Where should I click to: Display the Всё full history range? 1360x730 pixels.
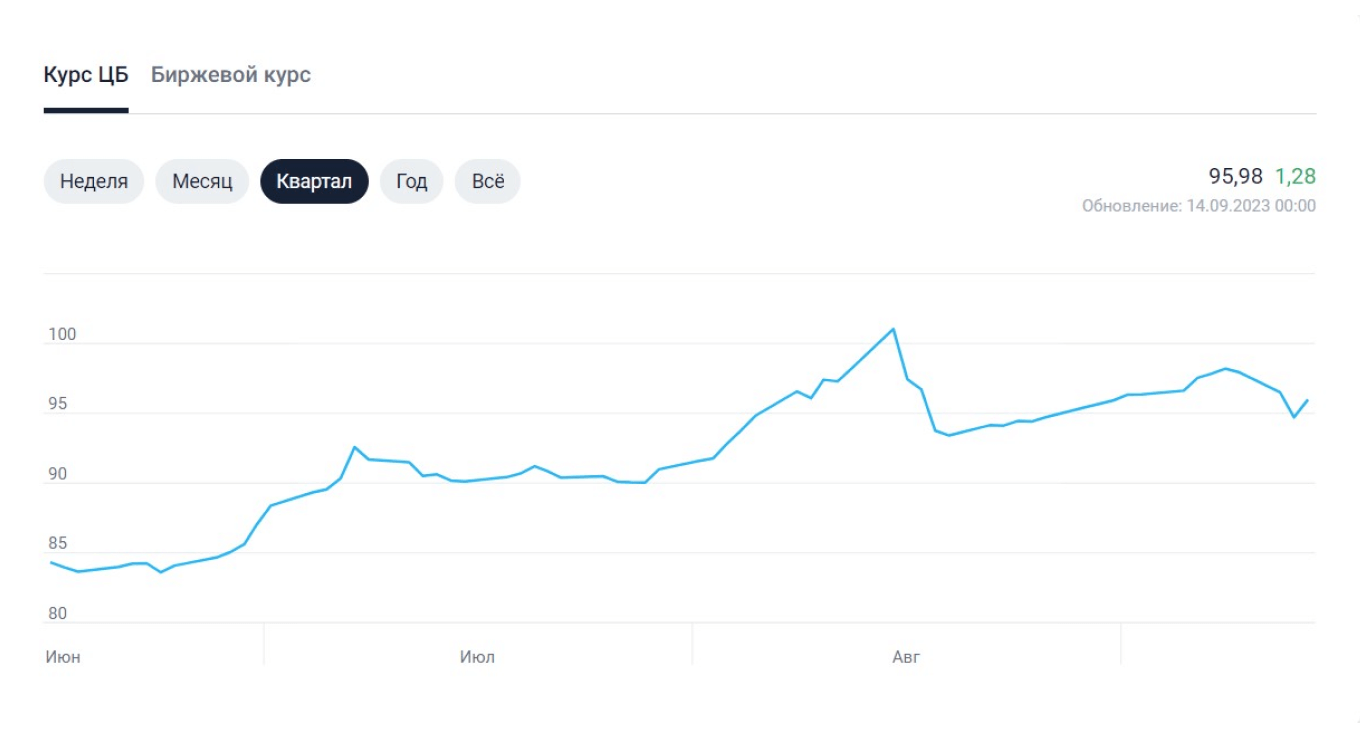tap(488, 181)
